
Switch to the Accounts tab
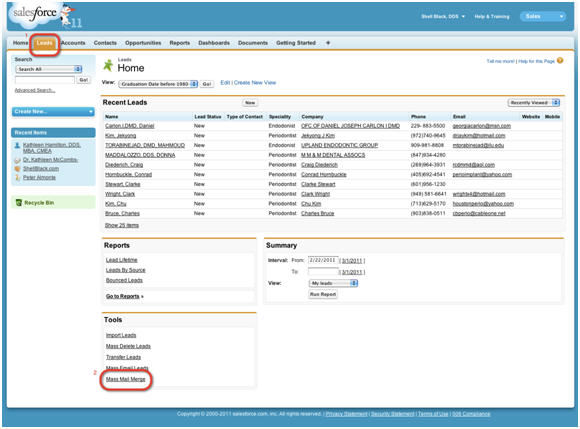(x=73, y=43)
